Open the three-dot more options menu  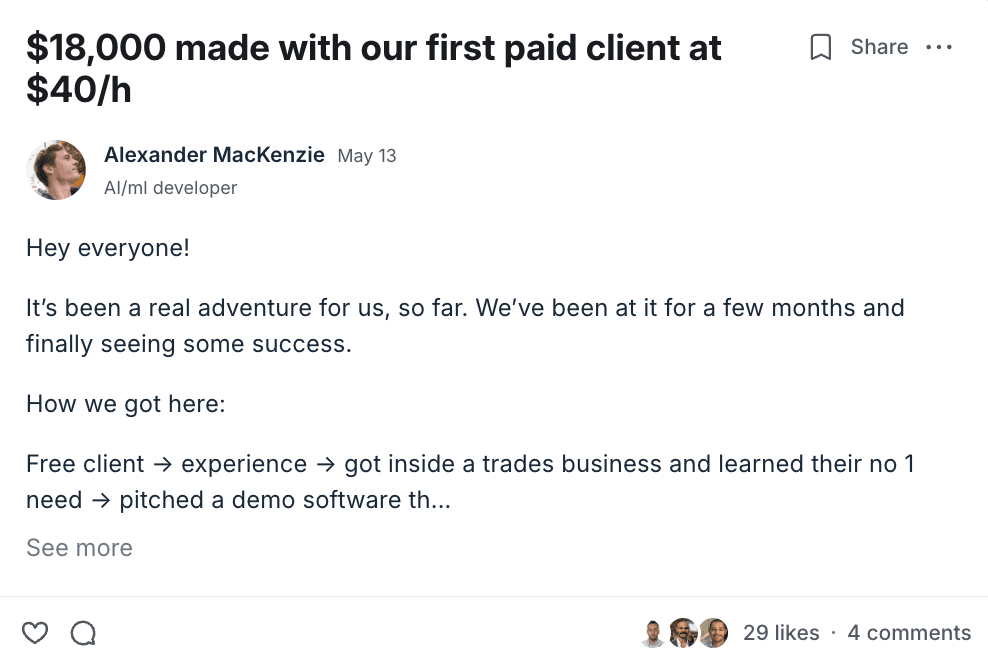click(x=939, y=47)
